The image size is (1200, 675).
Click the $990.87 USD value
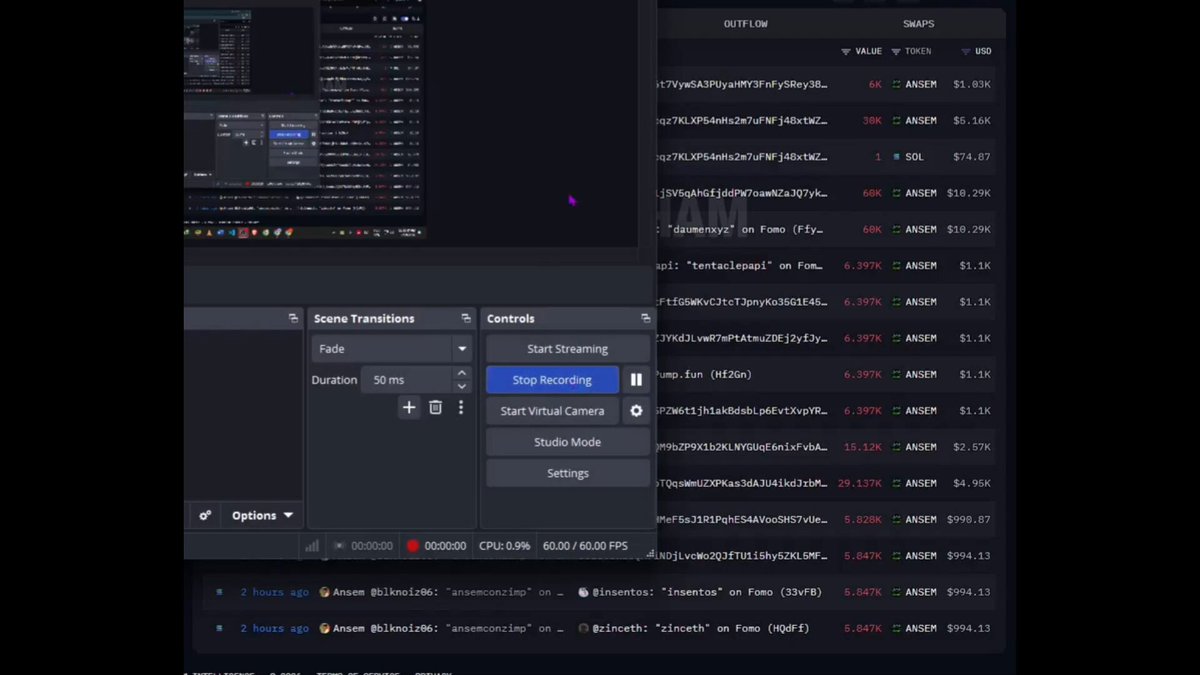(969, 519)
